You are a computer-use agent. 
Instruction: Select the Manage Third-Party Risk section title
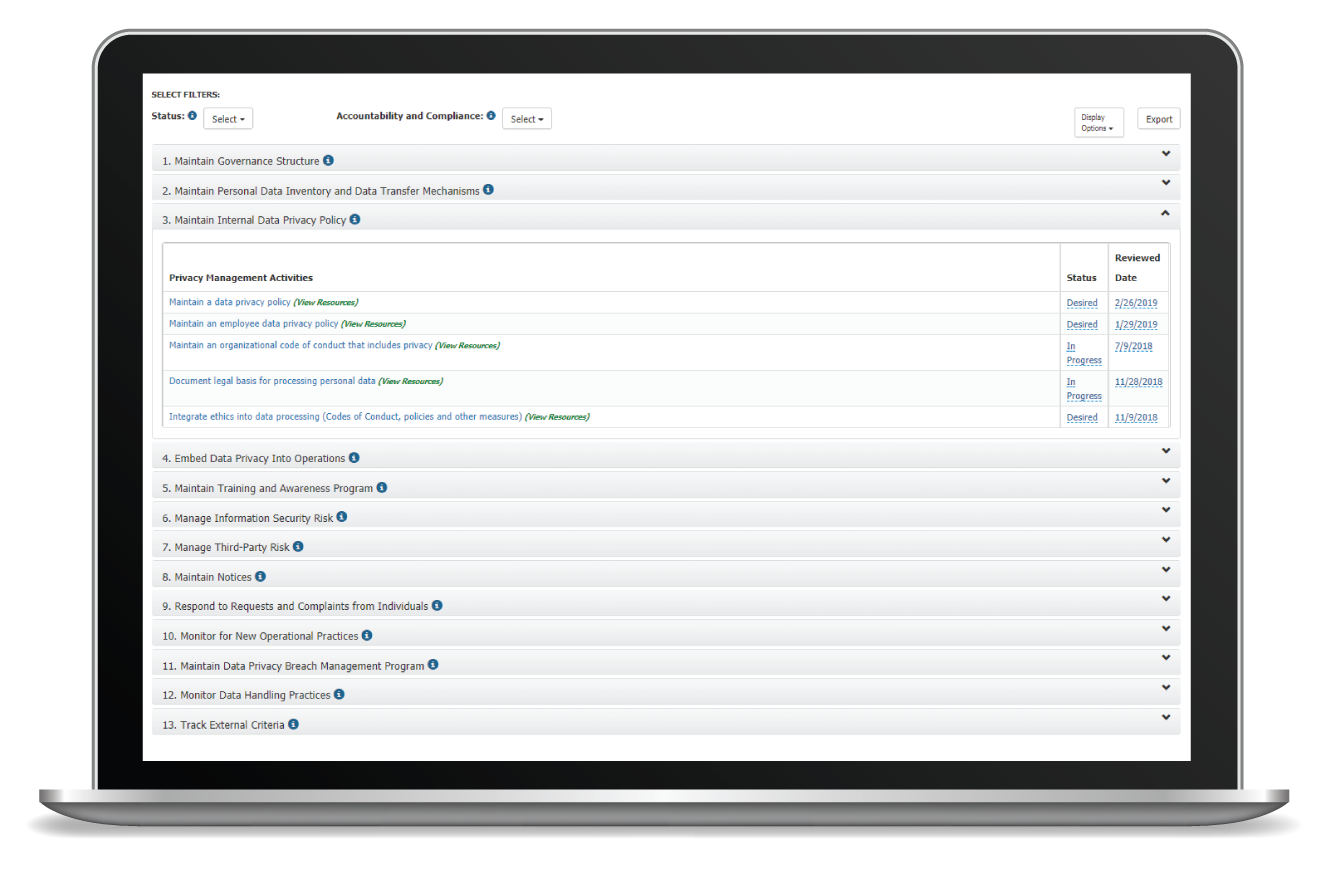pos(226,548)
